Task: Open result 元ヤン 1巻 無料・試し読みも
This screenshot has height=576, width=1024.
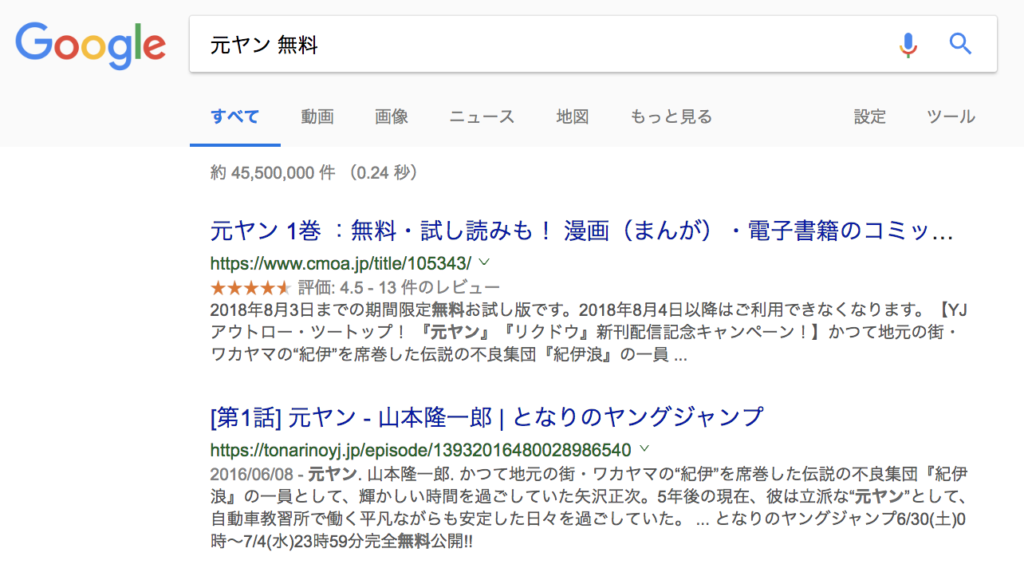Action: click(x=582, y=231)
